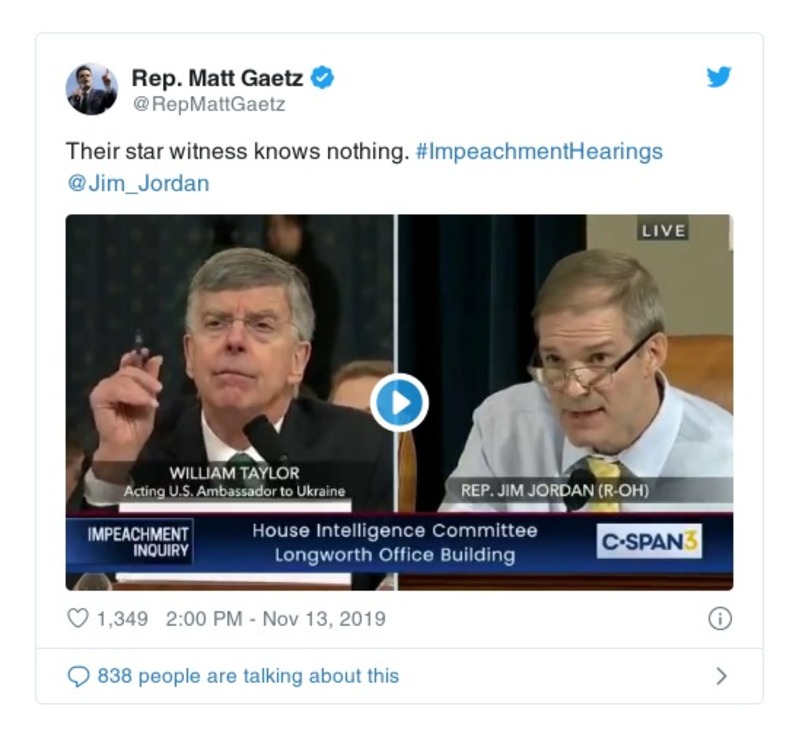Image resolution: width=799 pixels, height=741 pixels.
Task: Click the blue verified checkmark badge
Action: pyautogui.click(x=322, y=78)
